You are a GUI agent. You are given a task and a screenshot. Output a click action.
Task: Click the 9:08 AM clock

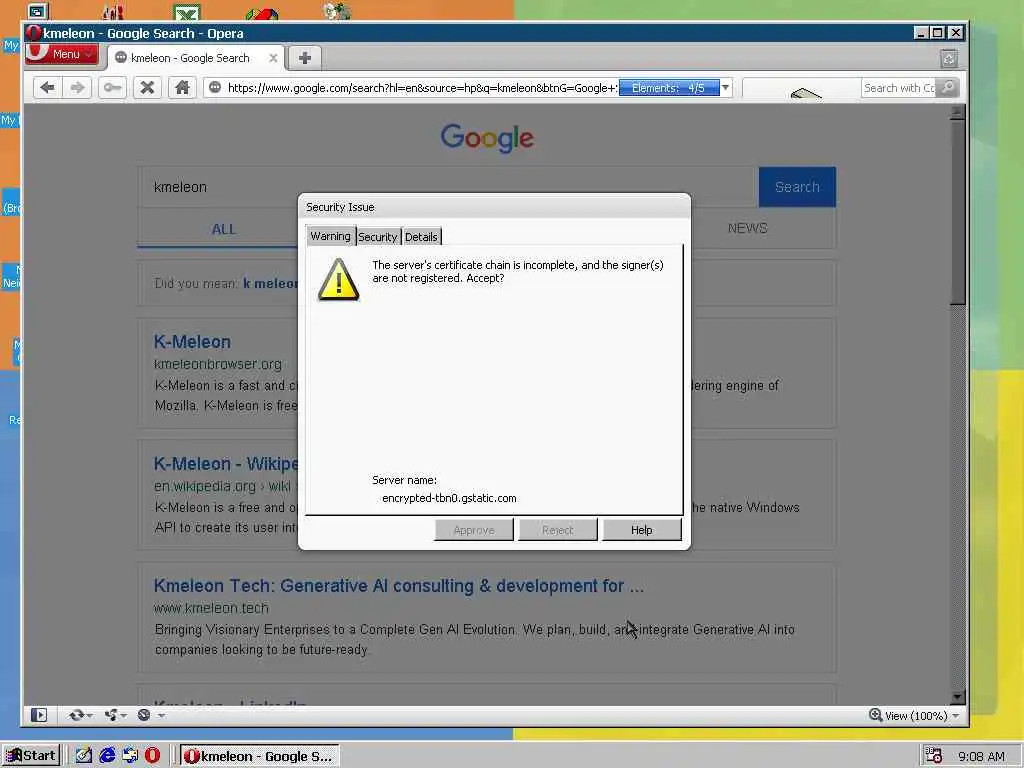tap(981, 756)
